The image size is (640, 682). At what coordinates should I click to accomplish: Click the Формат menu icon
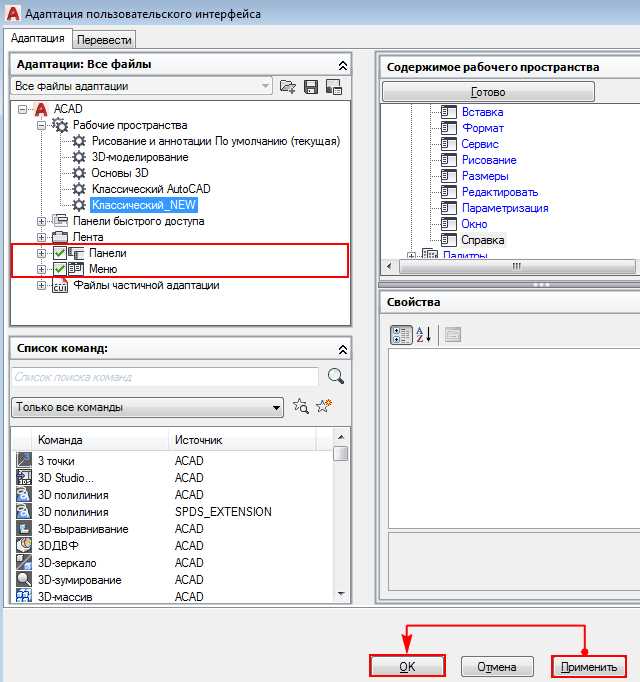(449, 128)
